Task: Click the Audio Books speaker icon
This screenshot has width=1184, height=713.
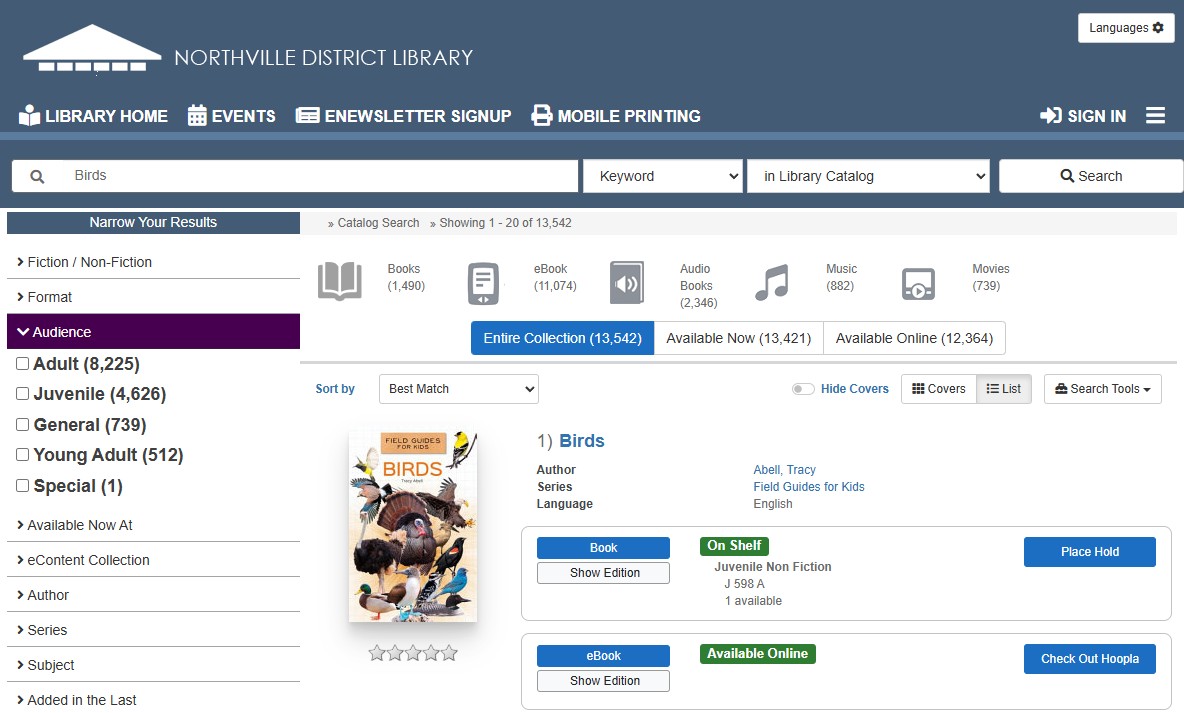Action: pyautogui.click(x=627, y=282)
